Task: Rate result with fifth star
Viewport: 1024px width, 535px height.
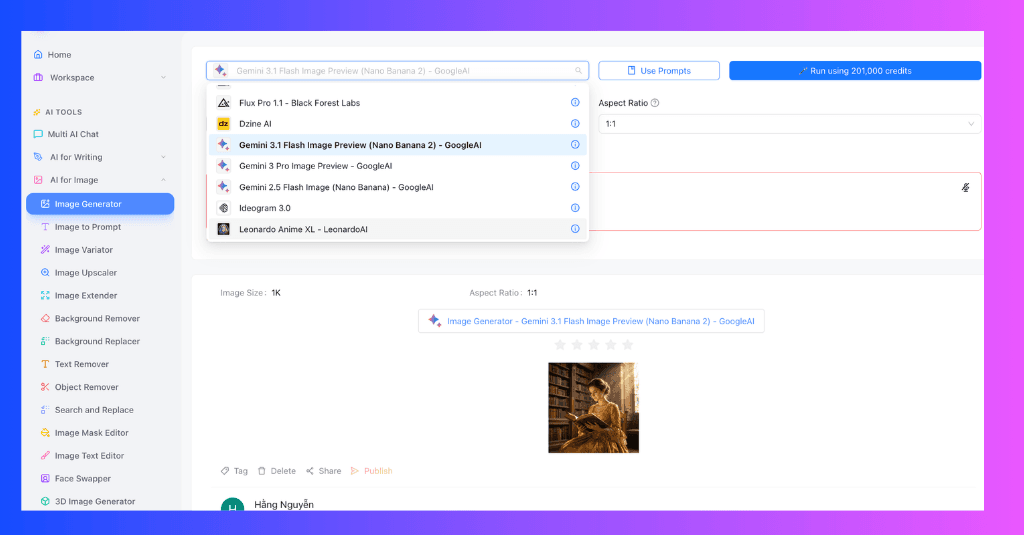Action: 628,345
